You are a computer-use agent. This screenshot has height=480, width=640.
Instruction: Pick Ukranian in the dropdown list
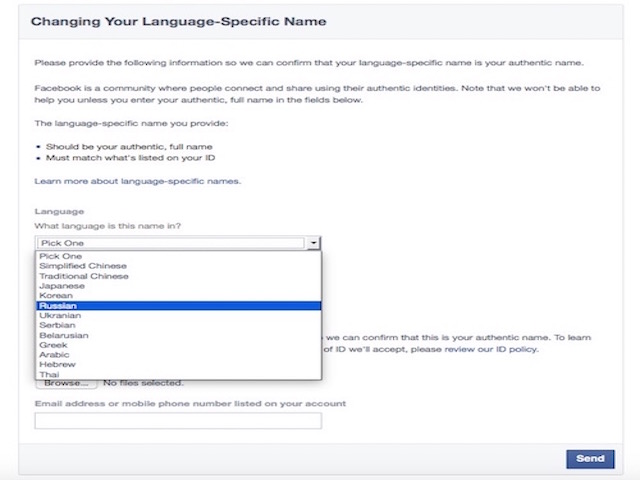pyautogui.click(x=178, y=316)
